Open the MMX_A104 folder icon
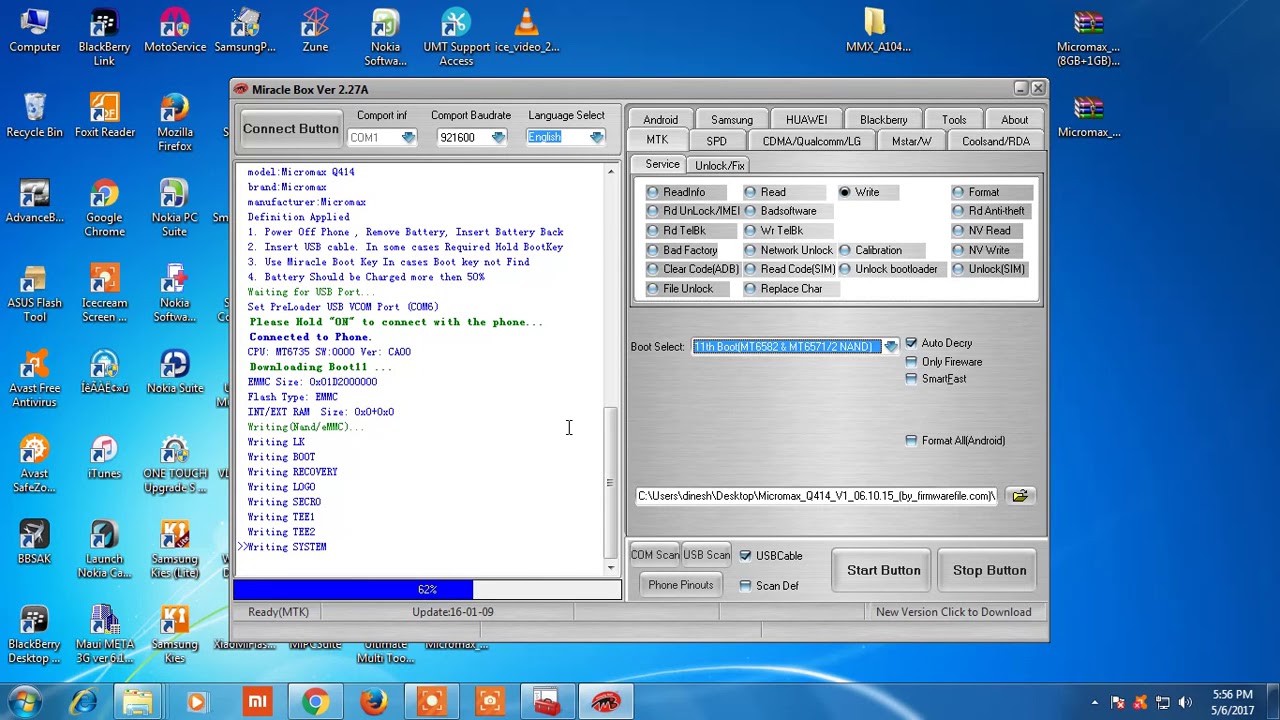 (878, 30)
